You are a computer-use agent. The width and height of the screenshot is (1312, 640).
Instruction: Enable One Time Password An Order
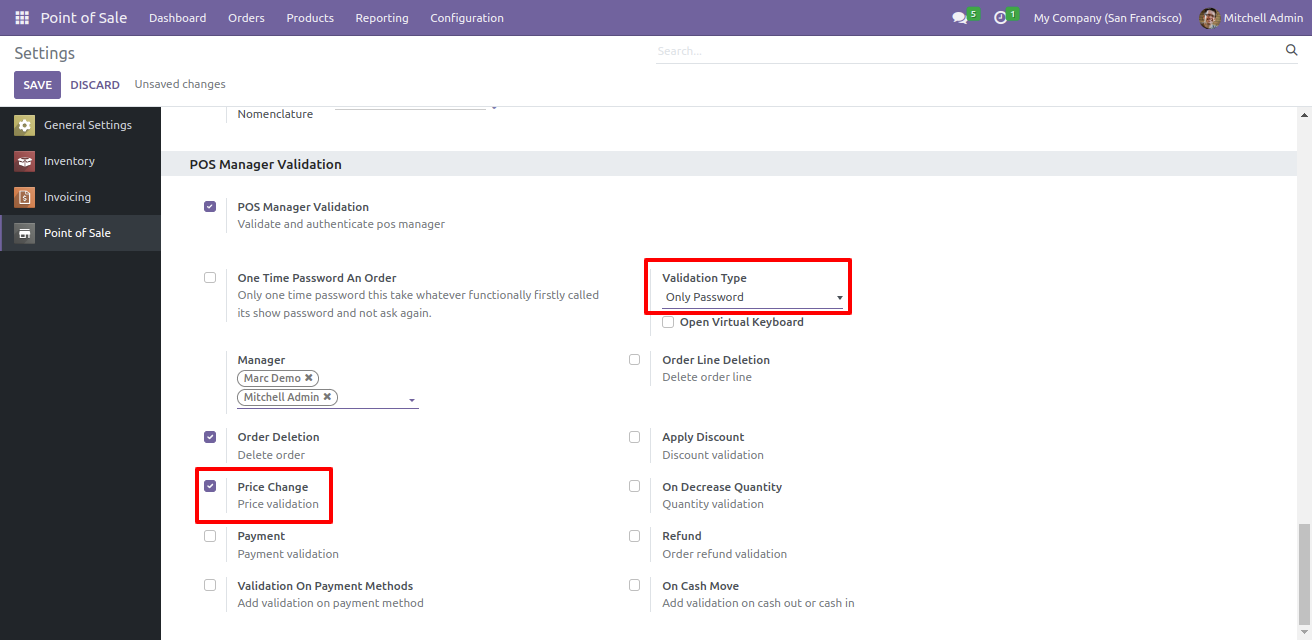tap(210, 278)
